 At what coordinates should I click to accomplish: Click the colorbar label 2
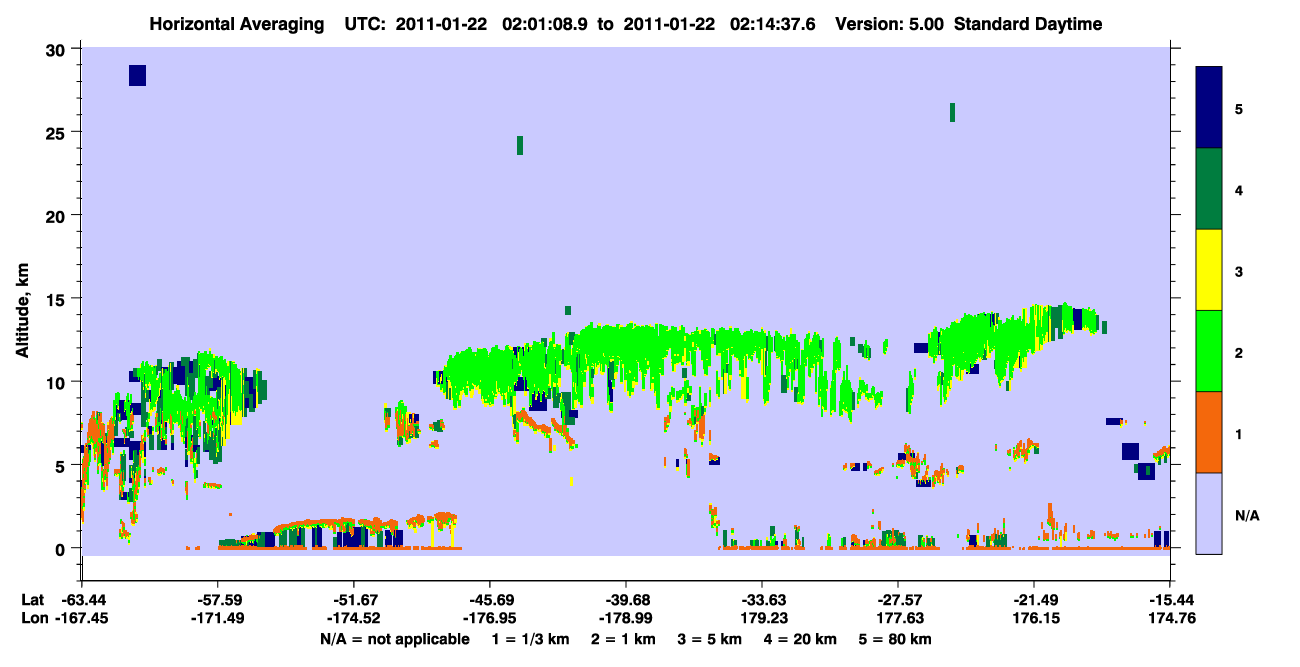[1239, 352]
